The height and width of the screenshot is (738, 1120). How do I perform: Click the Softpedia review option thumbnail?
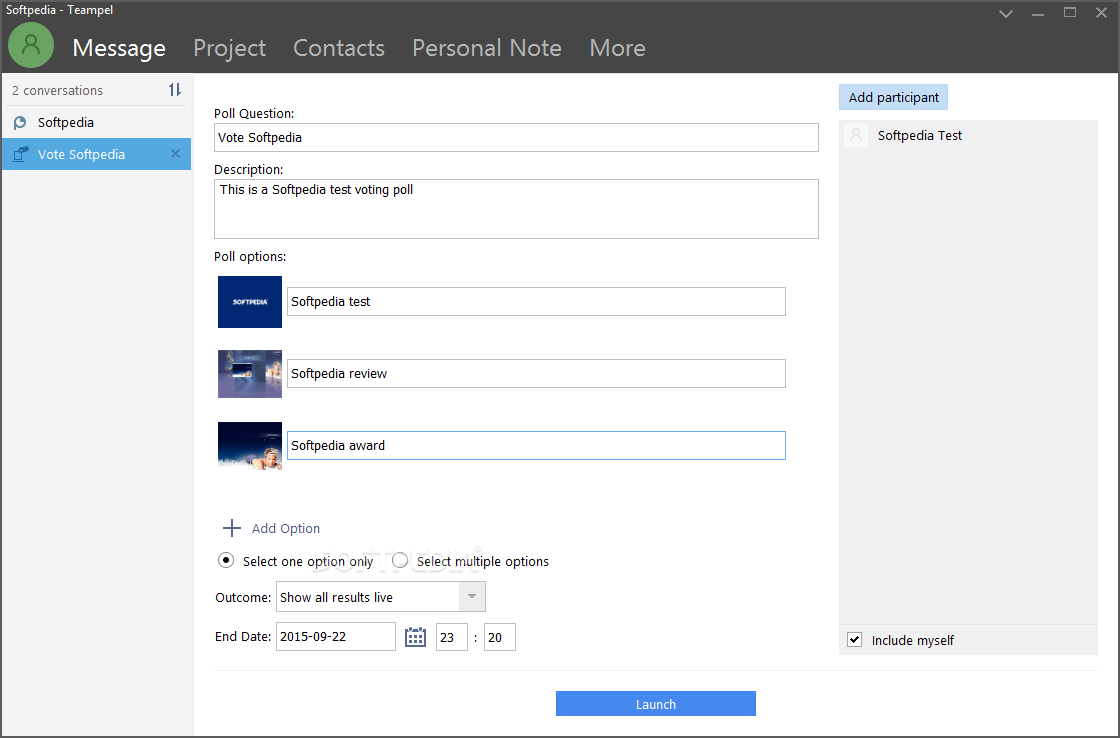click(250, 374)
